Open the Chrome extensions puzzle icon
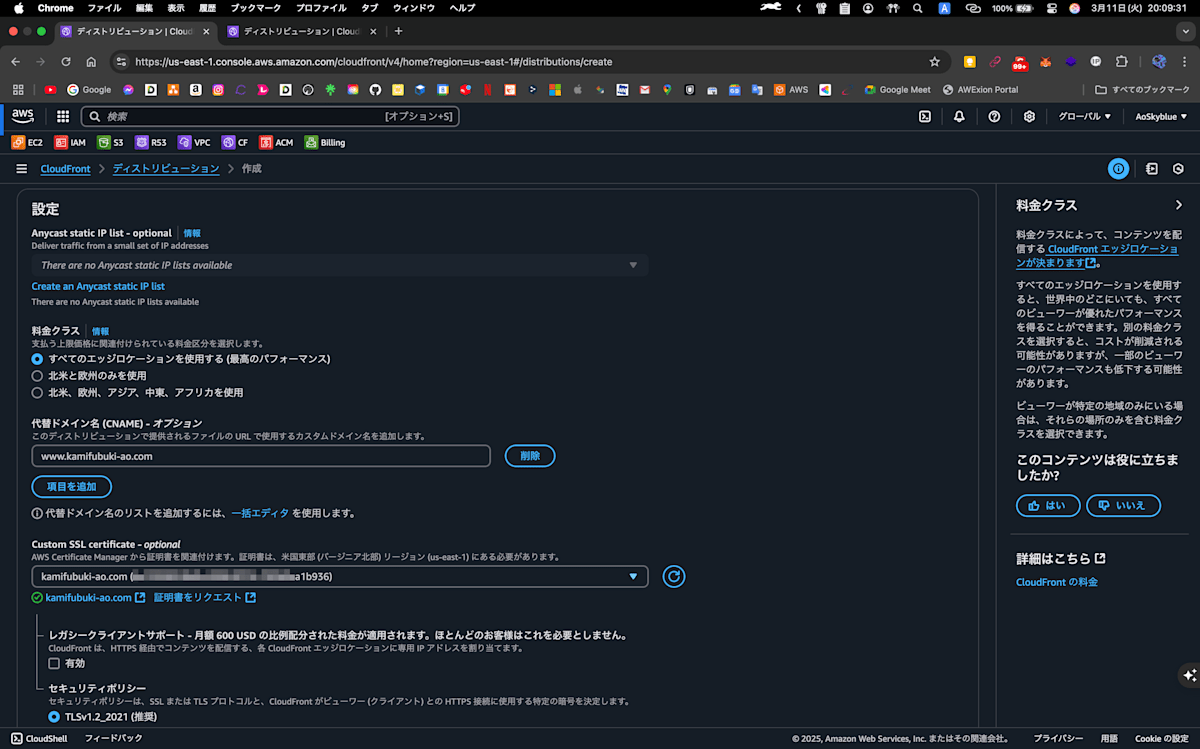The height and width of the screenshot is (749, 1200). [1121, 61]
